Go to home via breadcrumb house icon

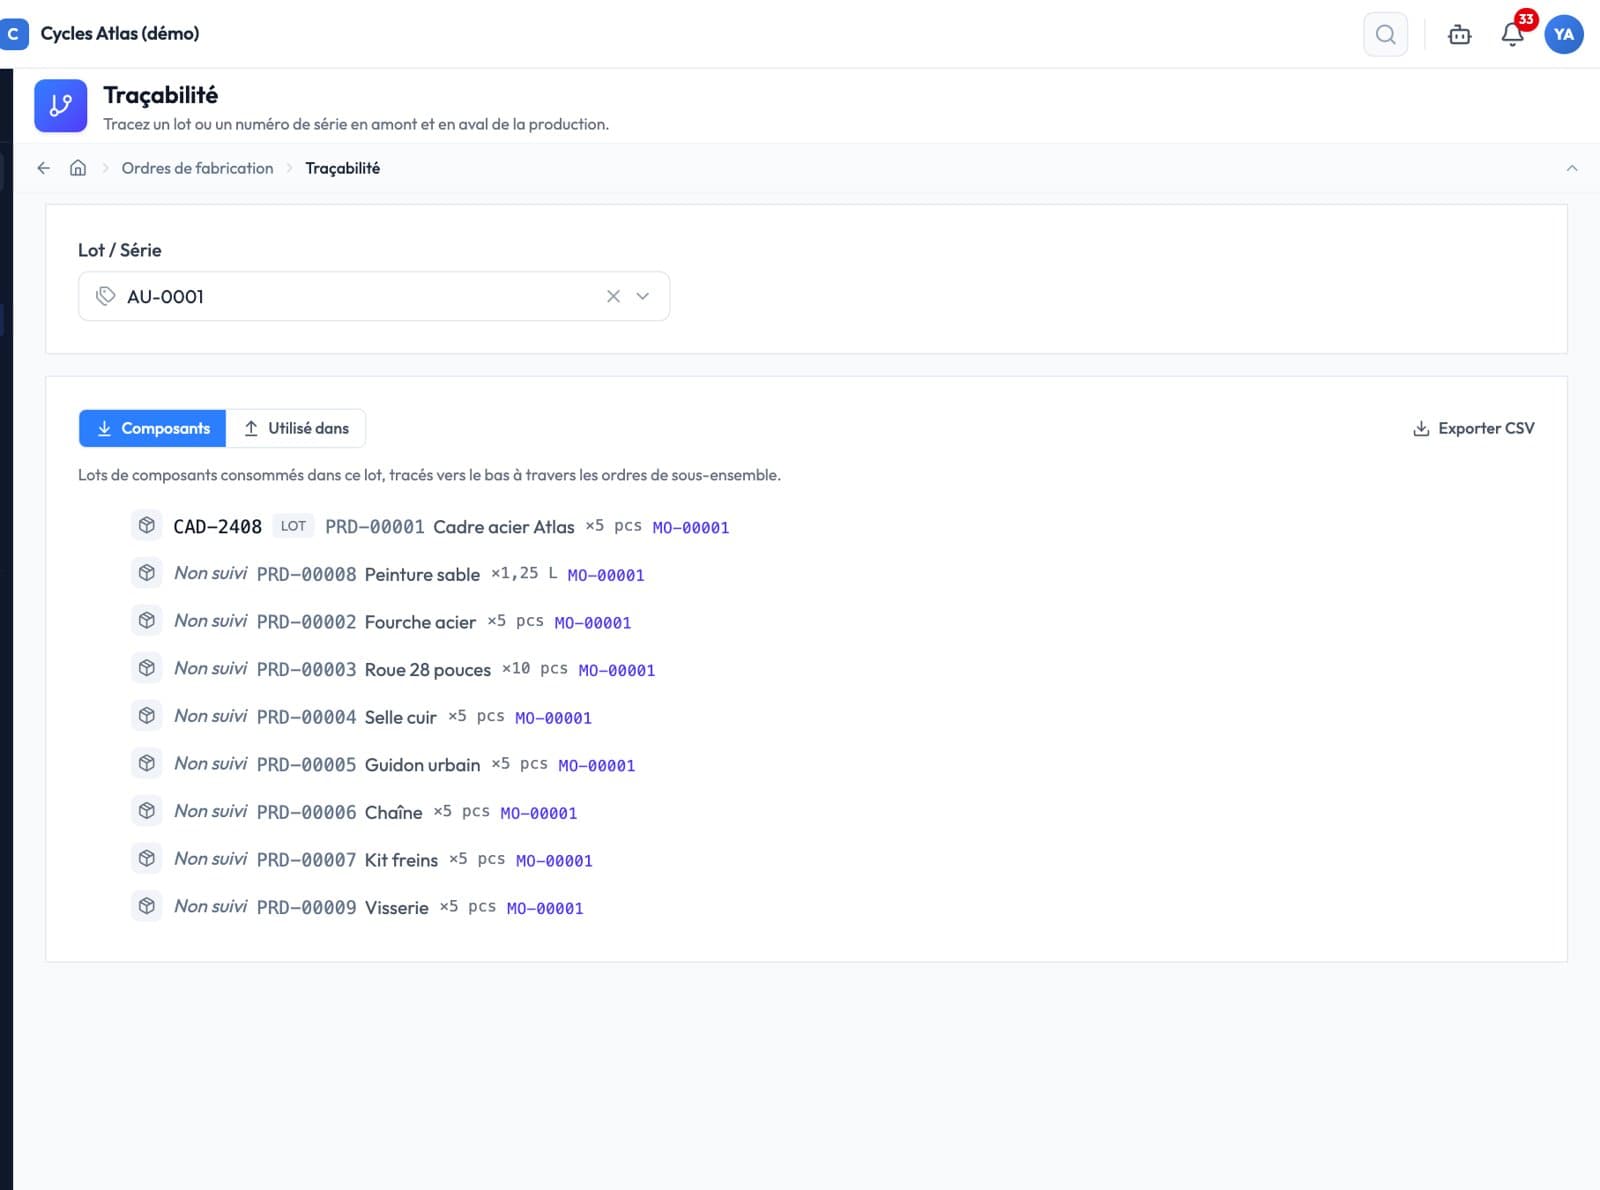click(x=77, y=168)
